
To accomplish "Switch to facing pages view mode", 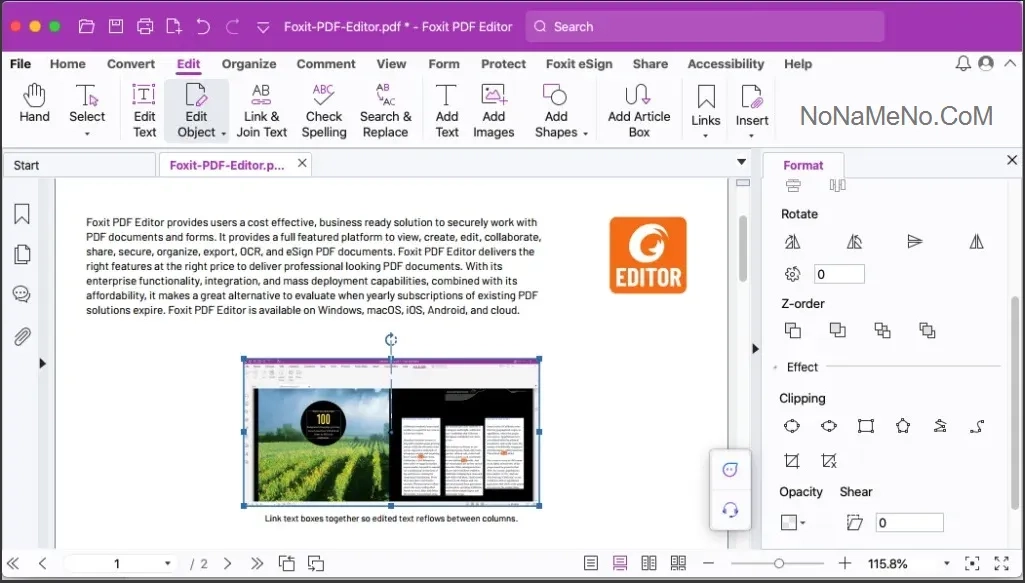I will tap(649, 564).
